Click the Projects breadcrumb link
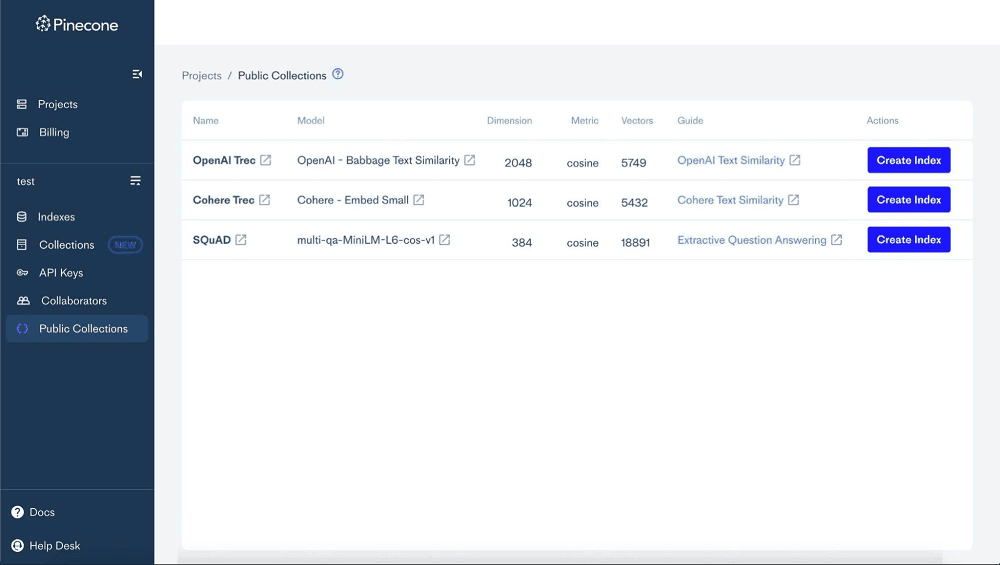 click(x=202, y=75)
